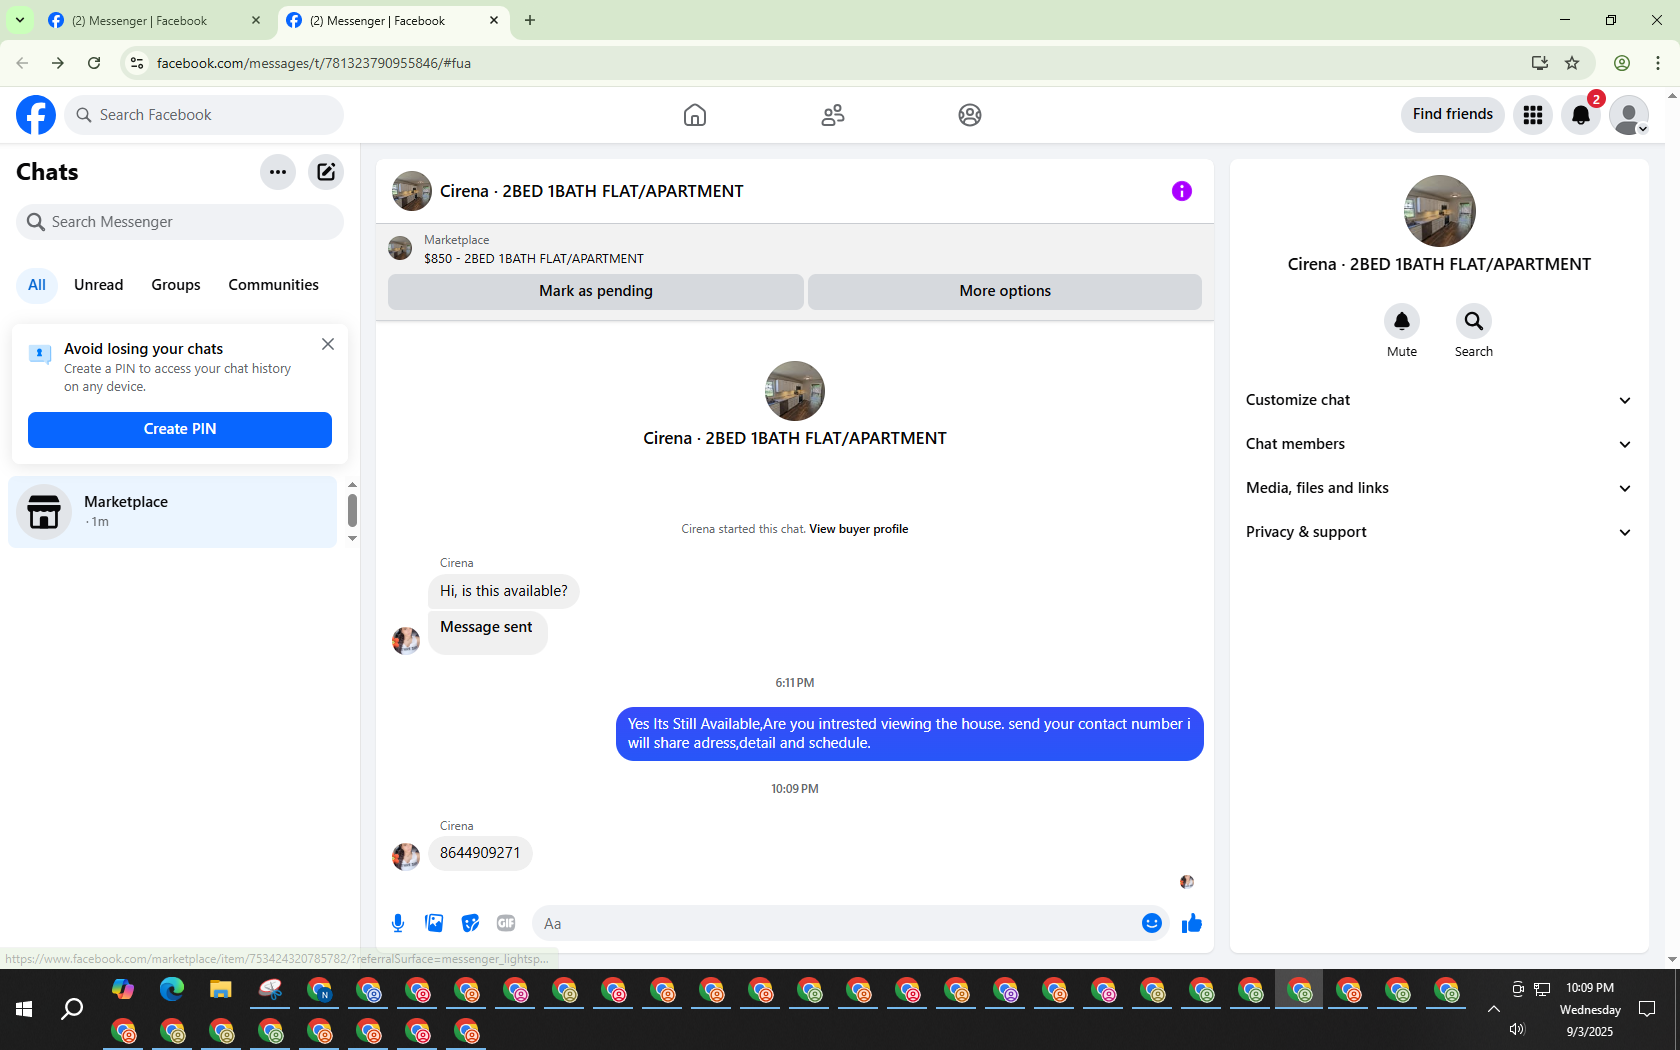Click the Search Messenger field

tap(180, 222)
